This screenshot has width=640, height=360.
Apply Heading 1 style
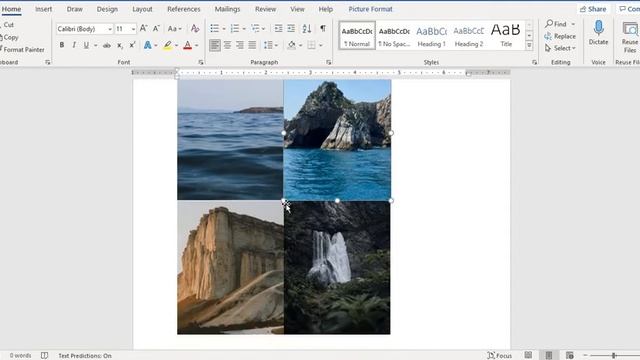(x=431, y=36)
